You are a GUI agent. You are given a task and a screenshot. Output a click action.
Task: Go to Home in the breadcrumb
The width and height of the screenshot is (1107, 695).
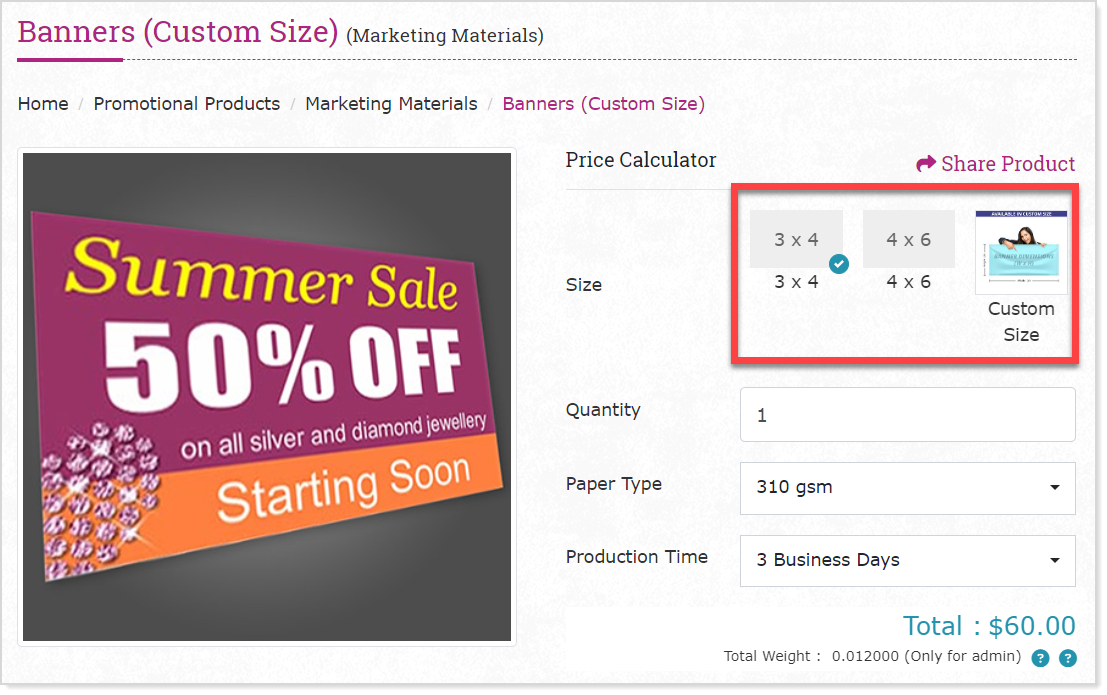coord(43,104)
